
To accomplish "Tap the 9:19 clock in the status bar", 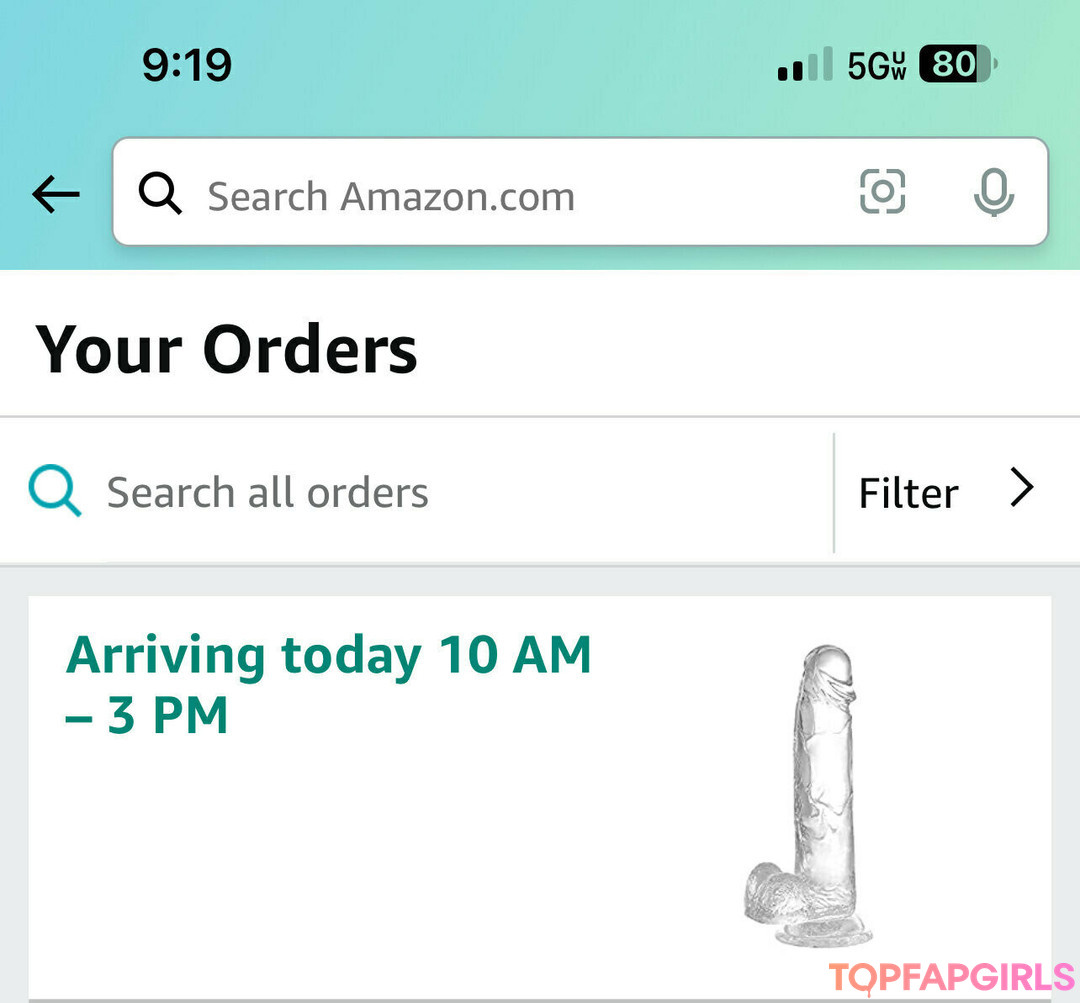I will pos(187,66).
